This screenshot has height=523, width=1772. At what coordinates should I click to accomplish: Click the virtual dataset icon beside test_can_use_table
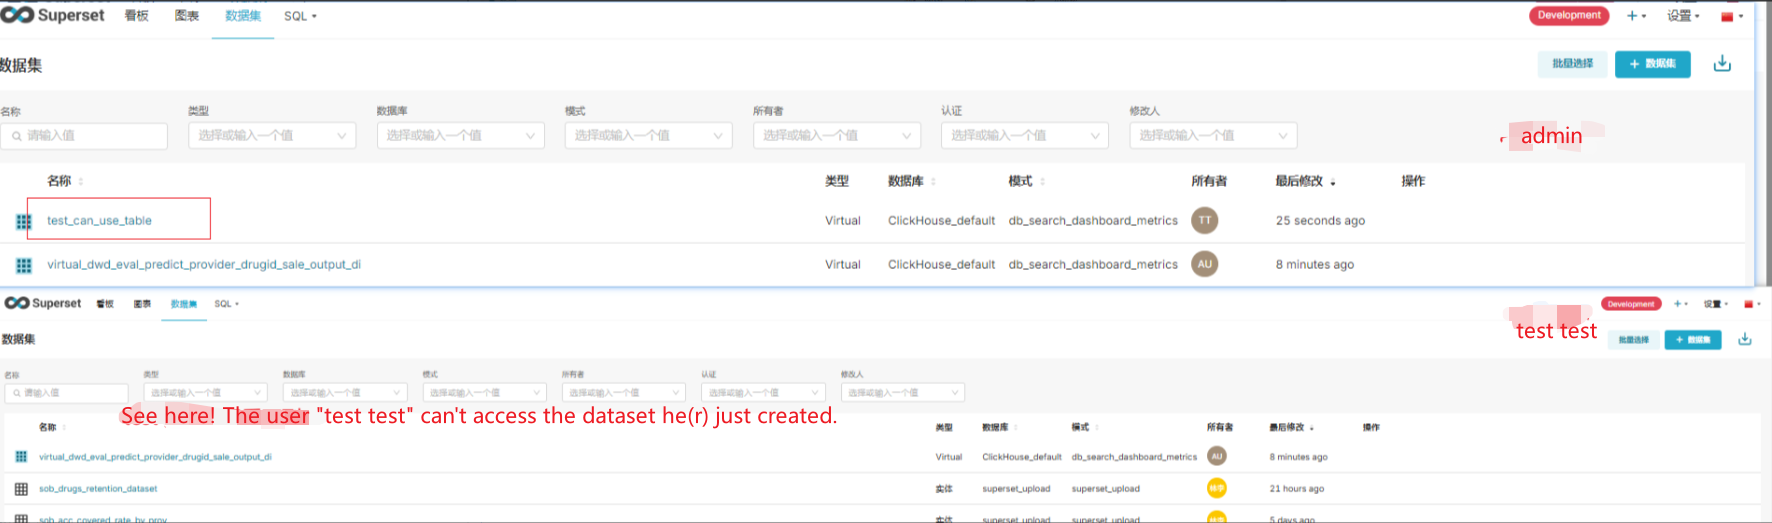click(x=24, y=222)
